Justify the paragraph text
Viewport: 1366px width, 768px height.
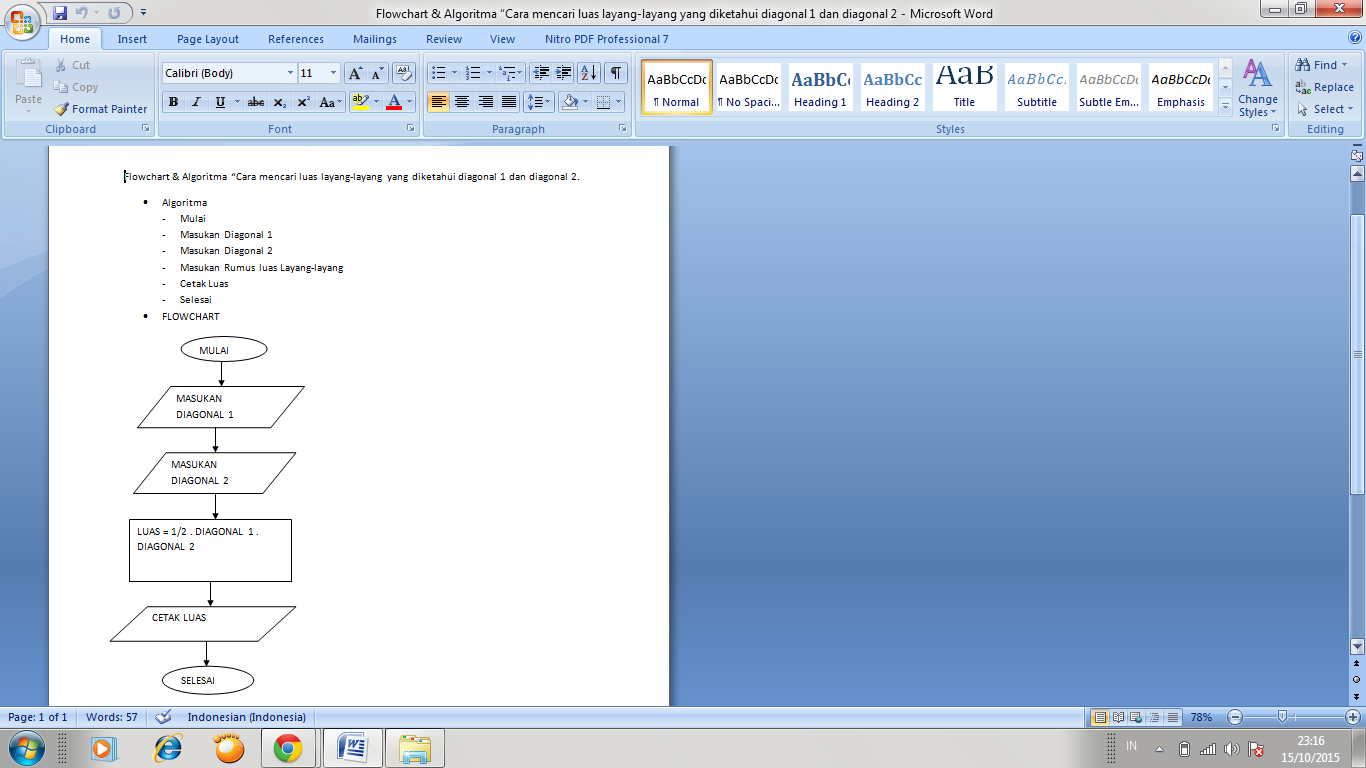[x=509, y=102]
